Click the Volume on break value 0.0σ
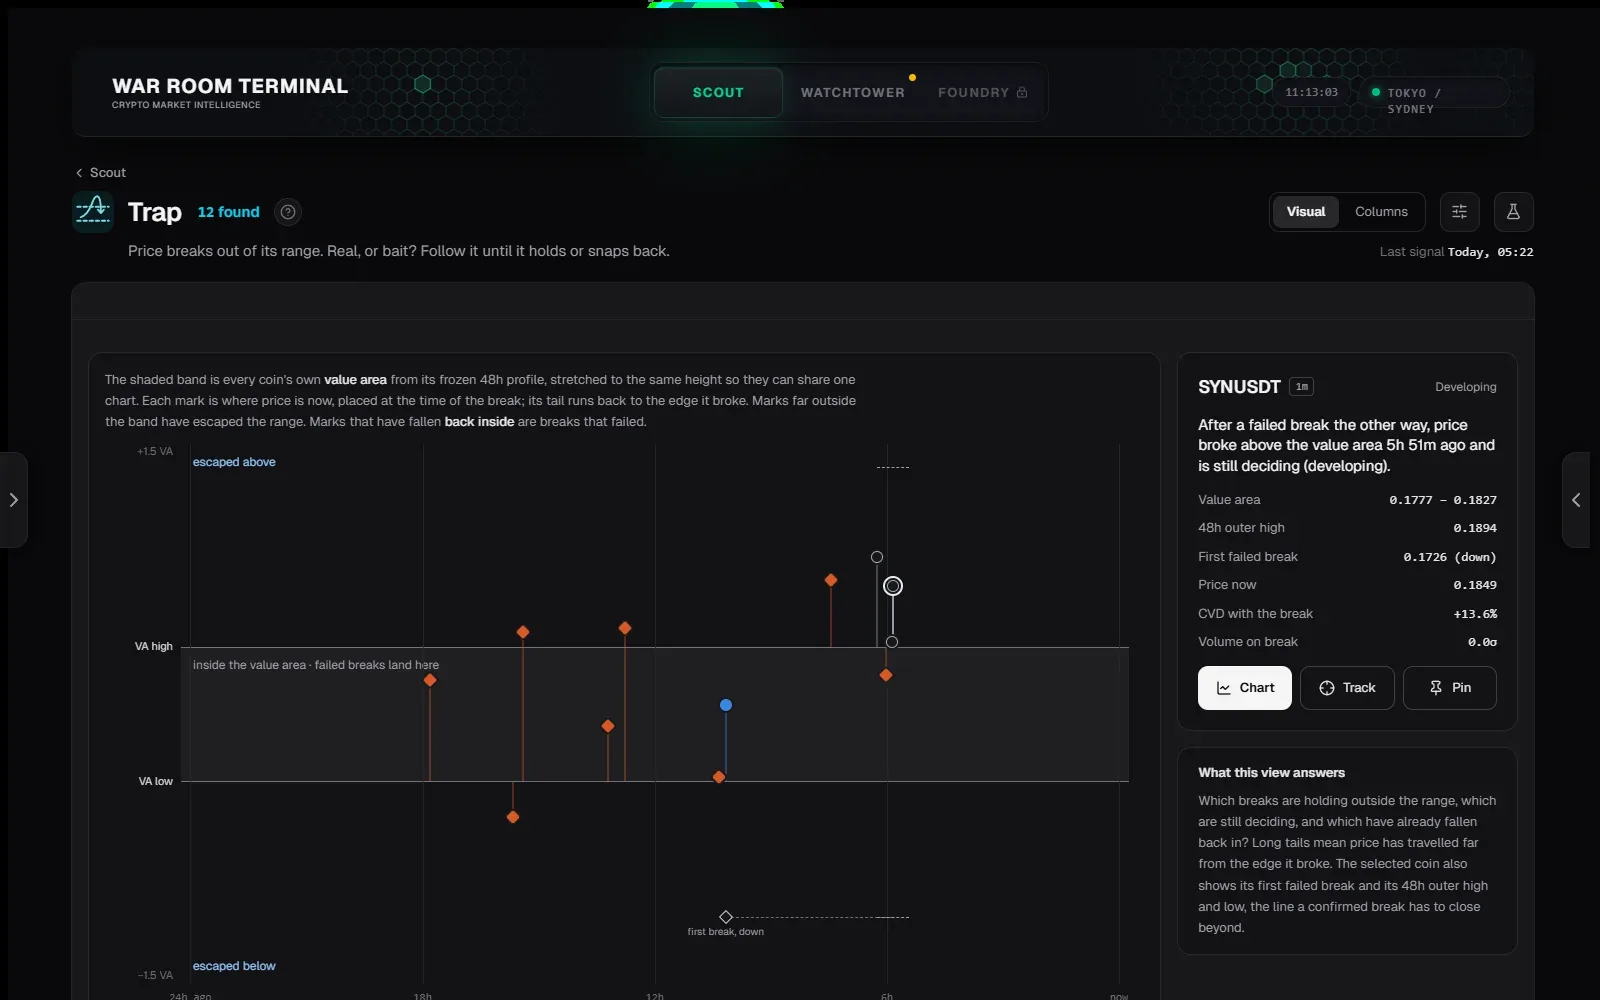 [1482, 642]
